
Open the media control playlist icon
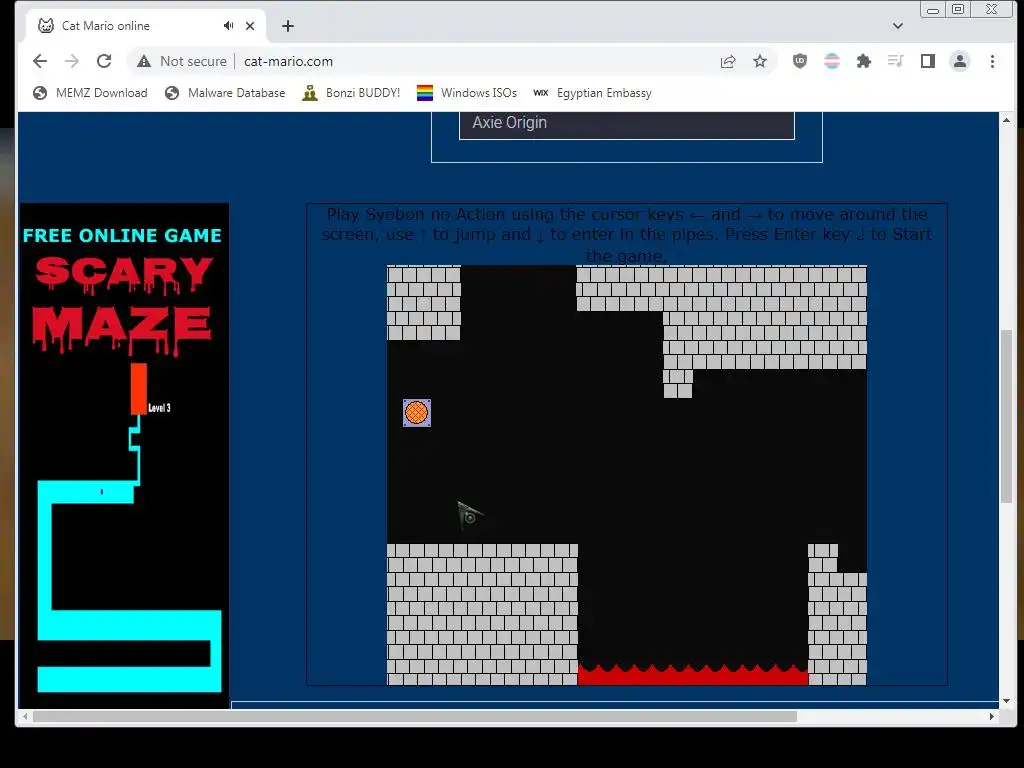click(895, 61)
